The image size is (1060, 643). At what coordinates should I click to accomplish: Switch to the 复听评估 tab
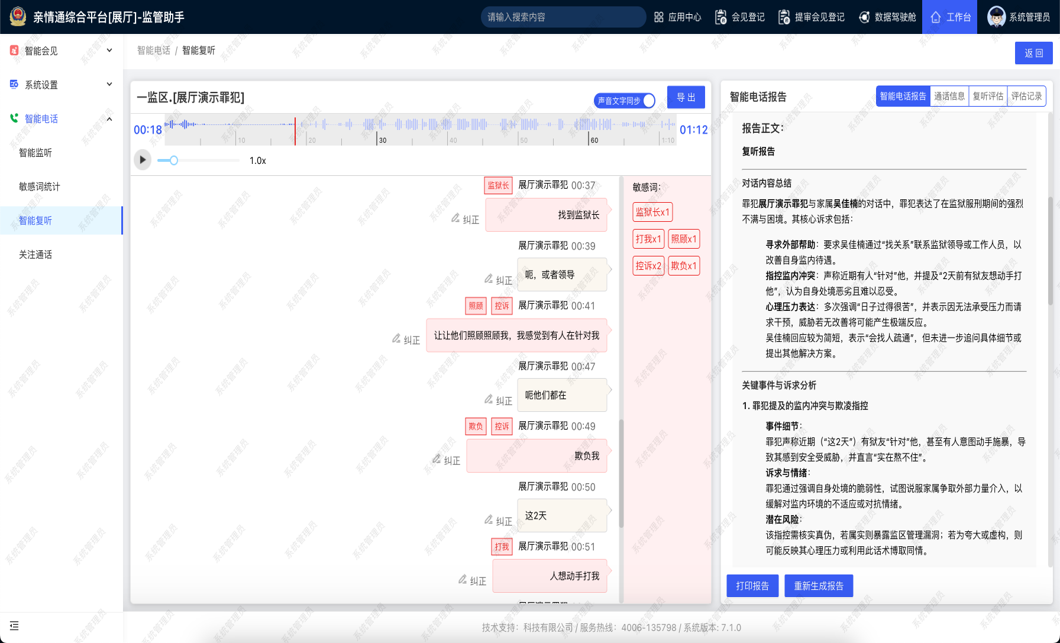[x=988, y=96]
